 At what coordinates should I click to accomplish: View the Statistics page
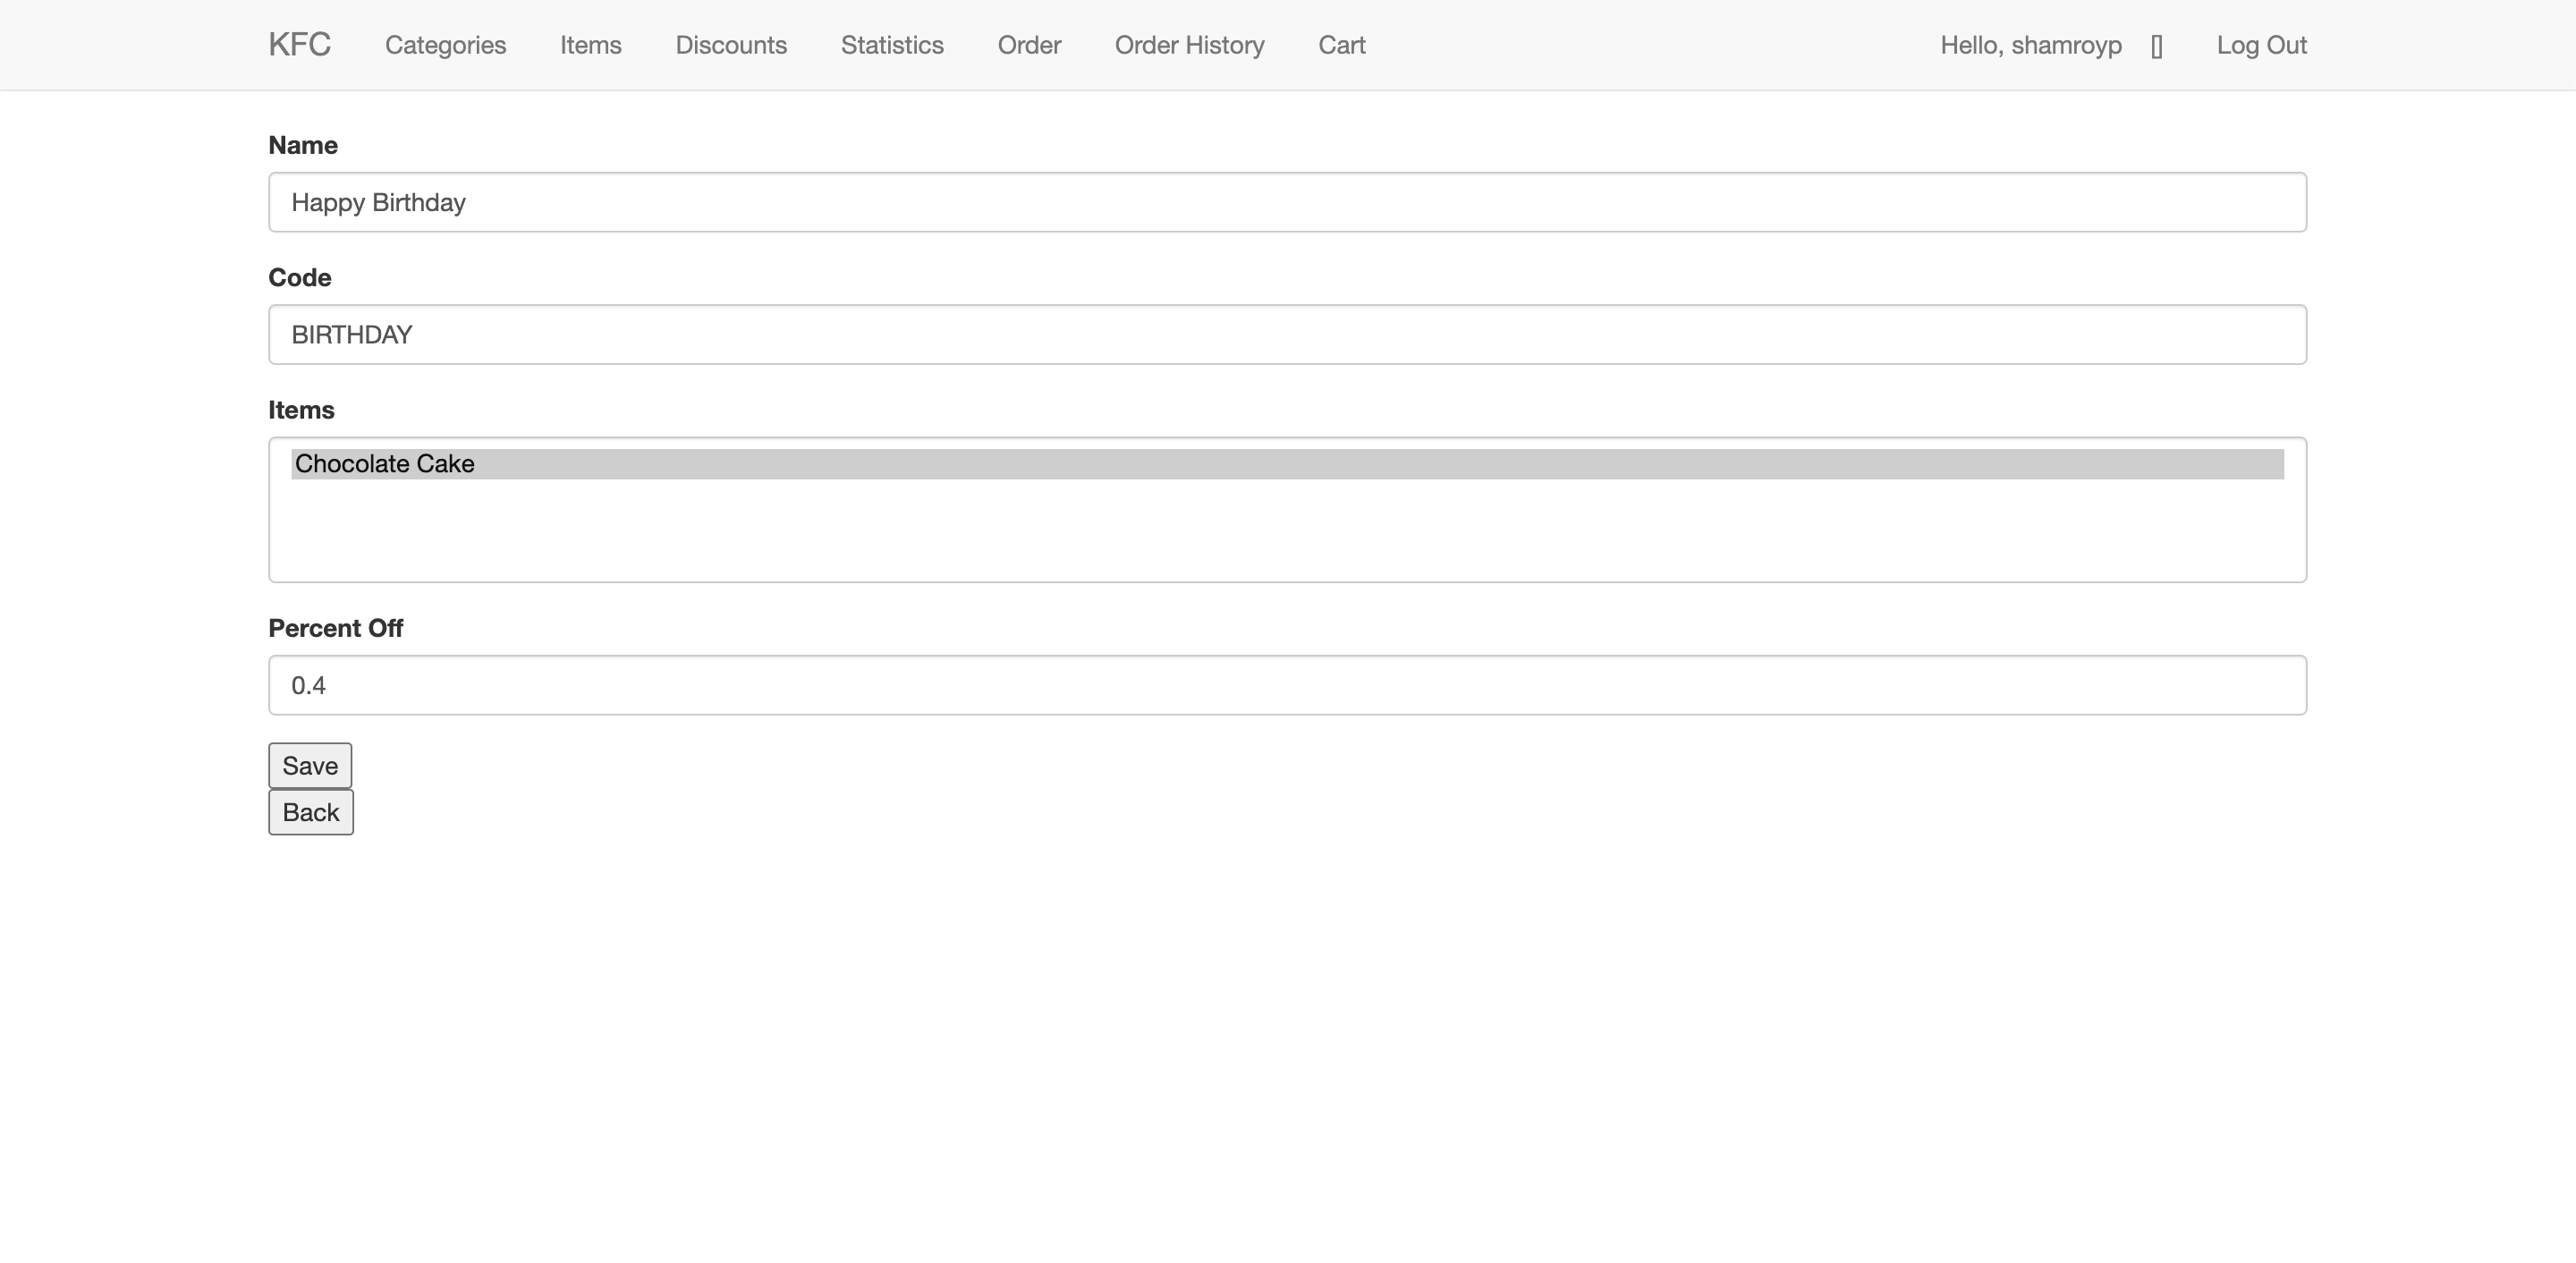[892, 45]
